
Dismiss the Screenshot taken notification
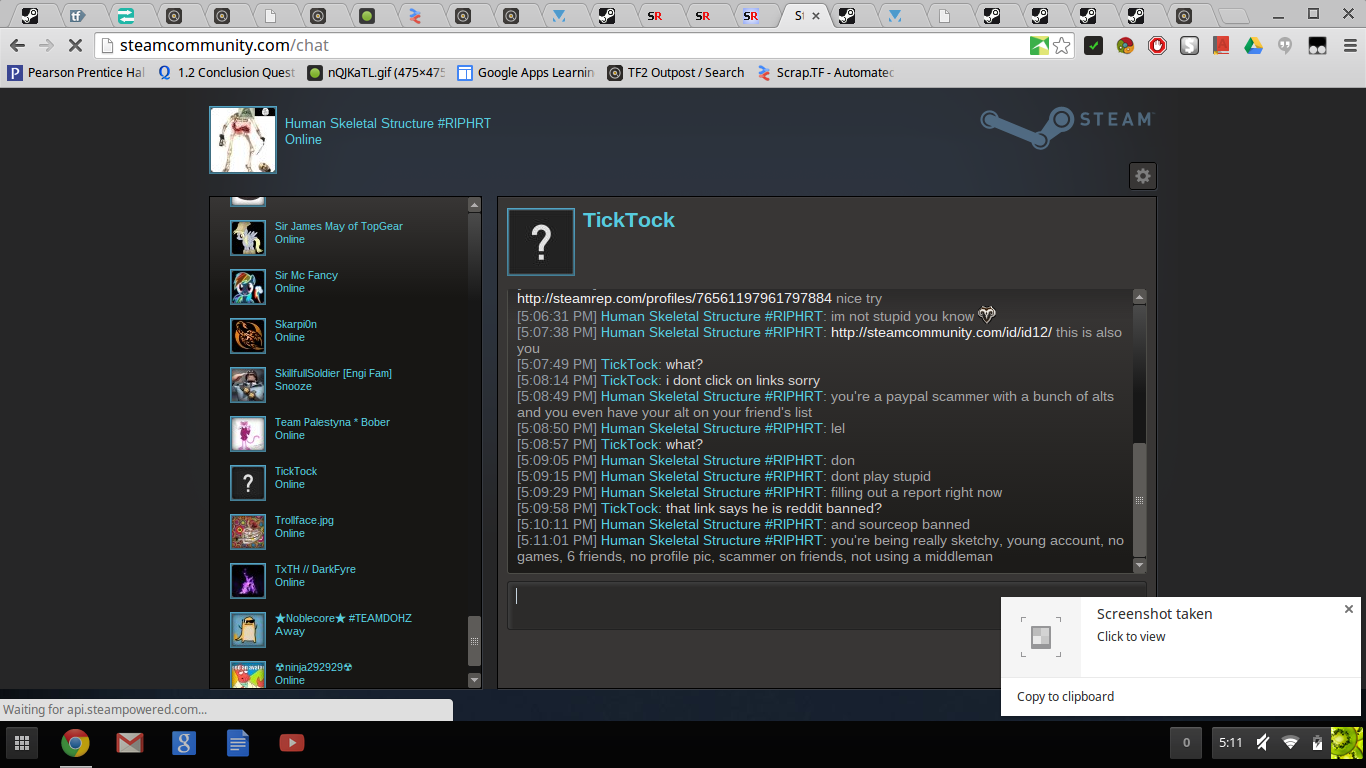click(1348, 609)
